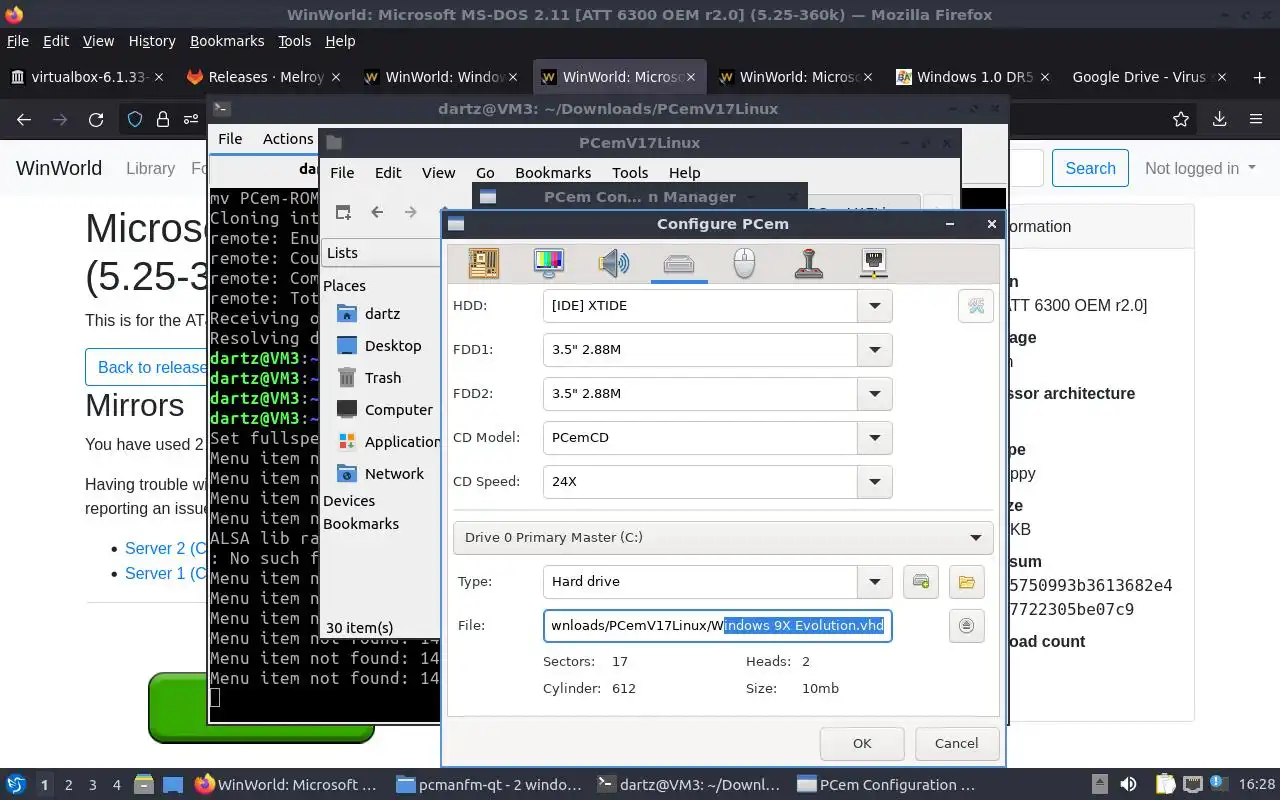The height and width of the screenshot is (800, 1280).
Task: Click Cancel in Configure PCem
Action: point(956,743)
